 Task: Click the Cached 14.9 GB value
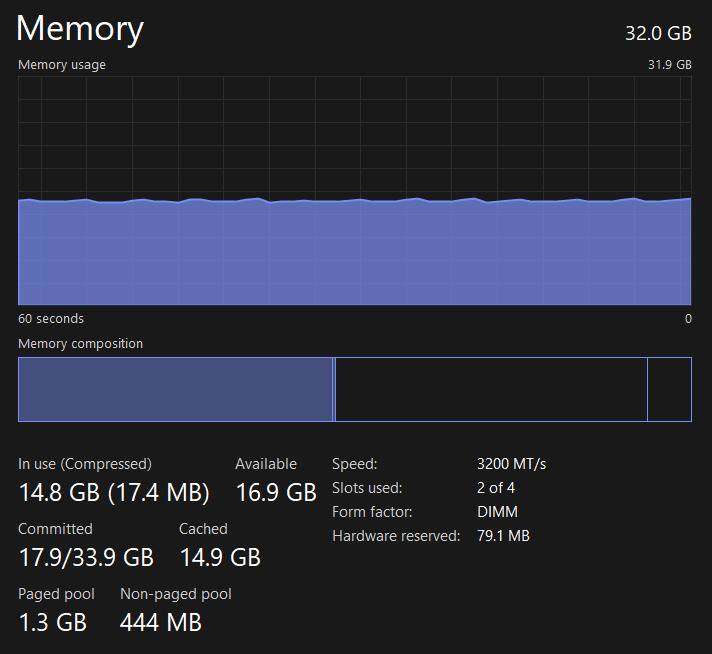[220, 557]
